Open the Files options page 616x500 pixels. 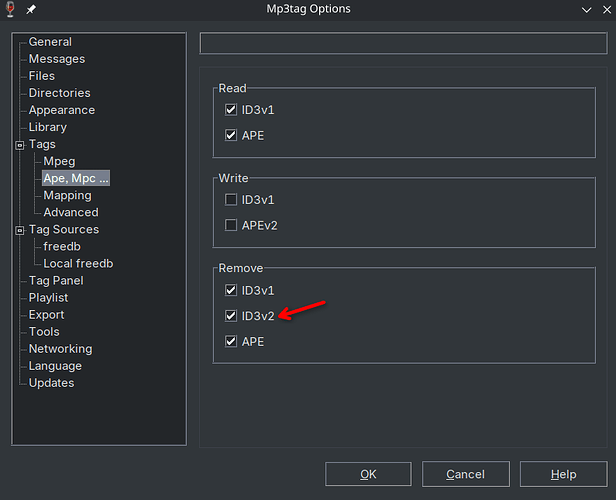click(42, 76)
